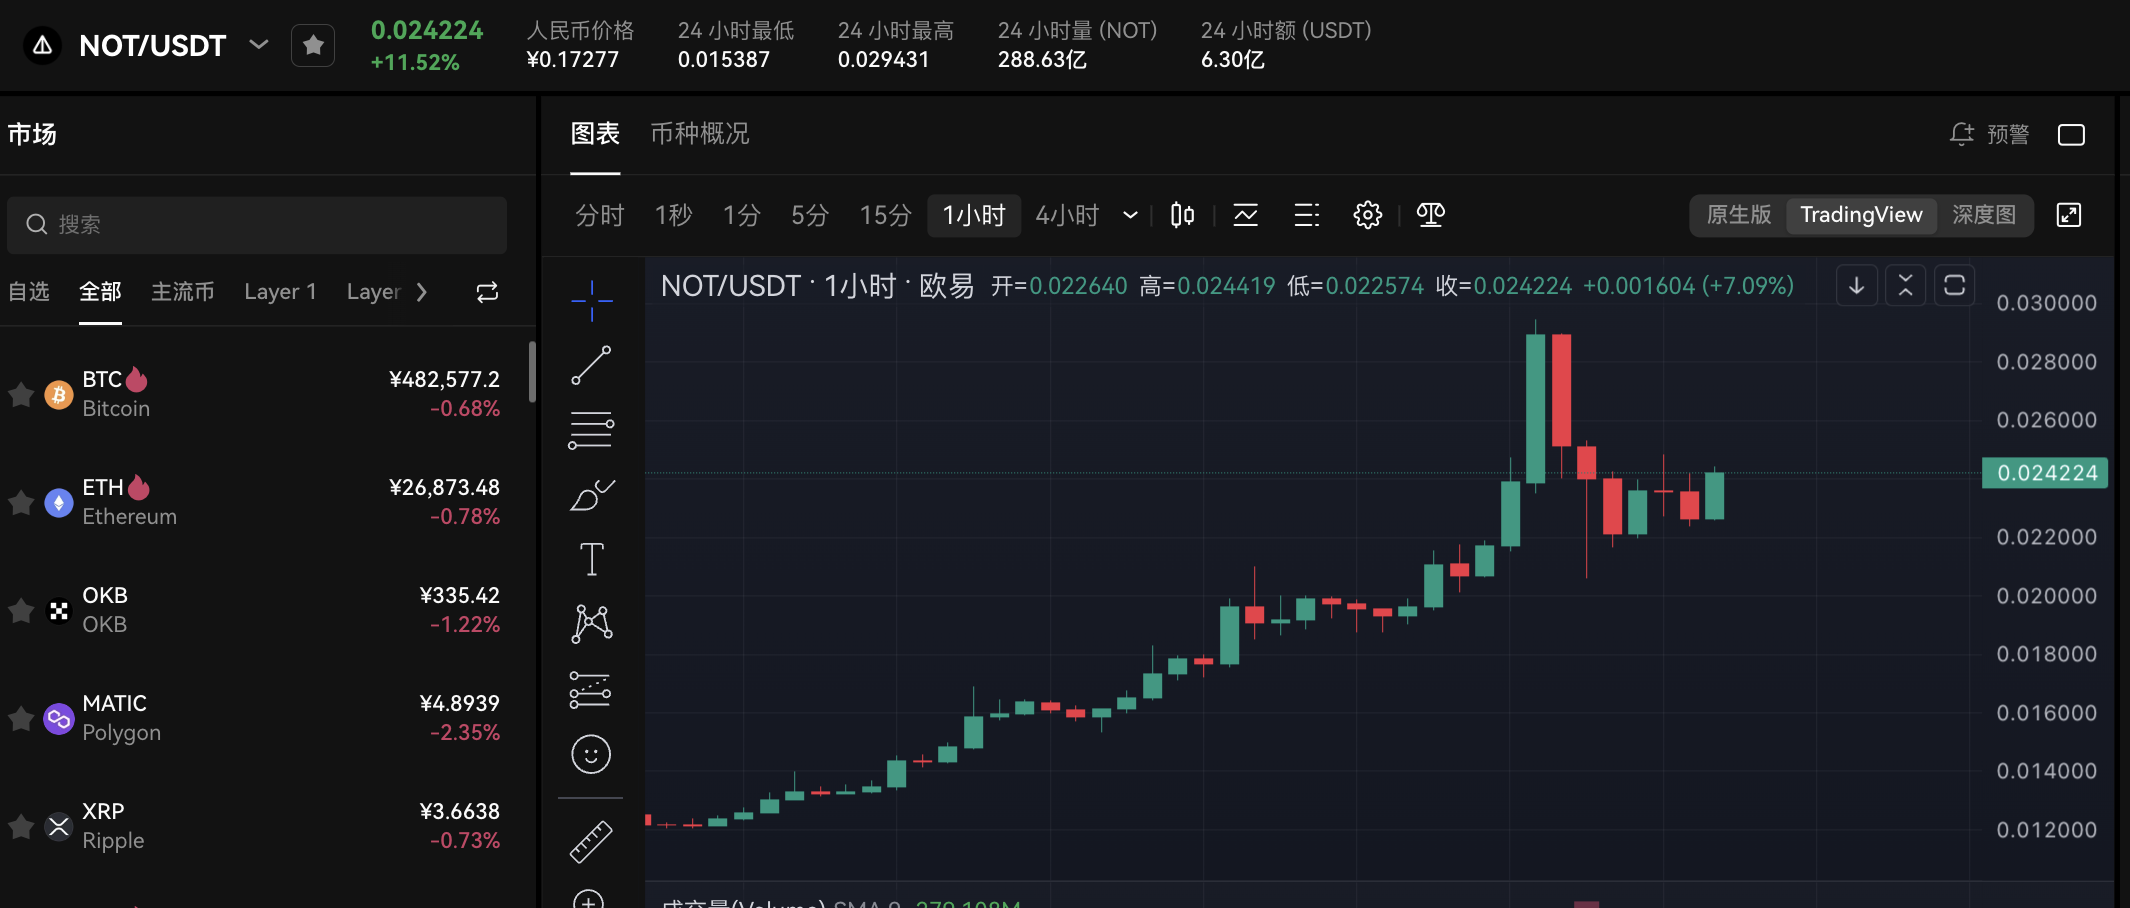Toggle the favorite star beside BTC
2130x908 pixels.
click(21, 394)
